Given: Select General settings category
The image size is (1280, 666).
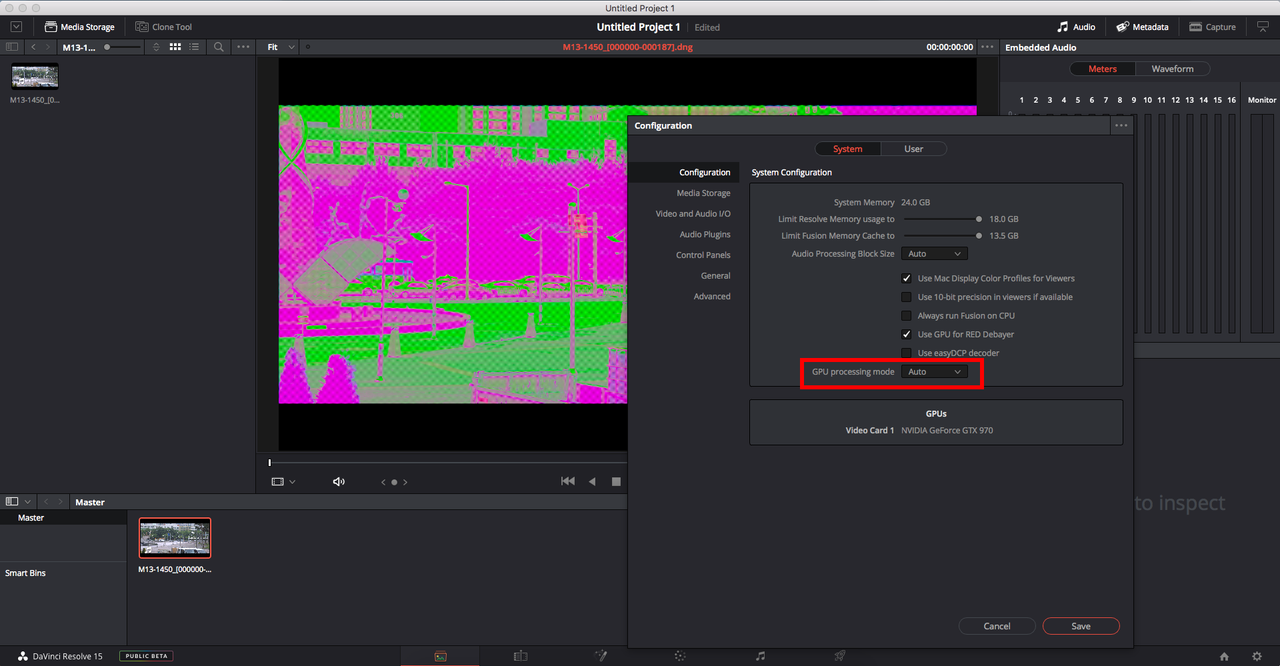Looking at the screenshot, I should [716, 276].
